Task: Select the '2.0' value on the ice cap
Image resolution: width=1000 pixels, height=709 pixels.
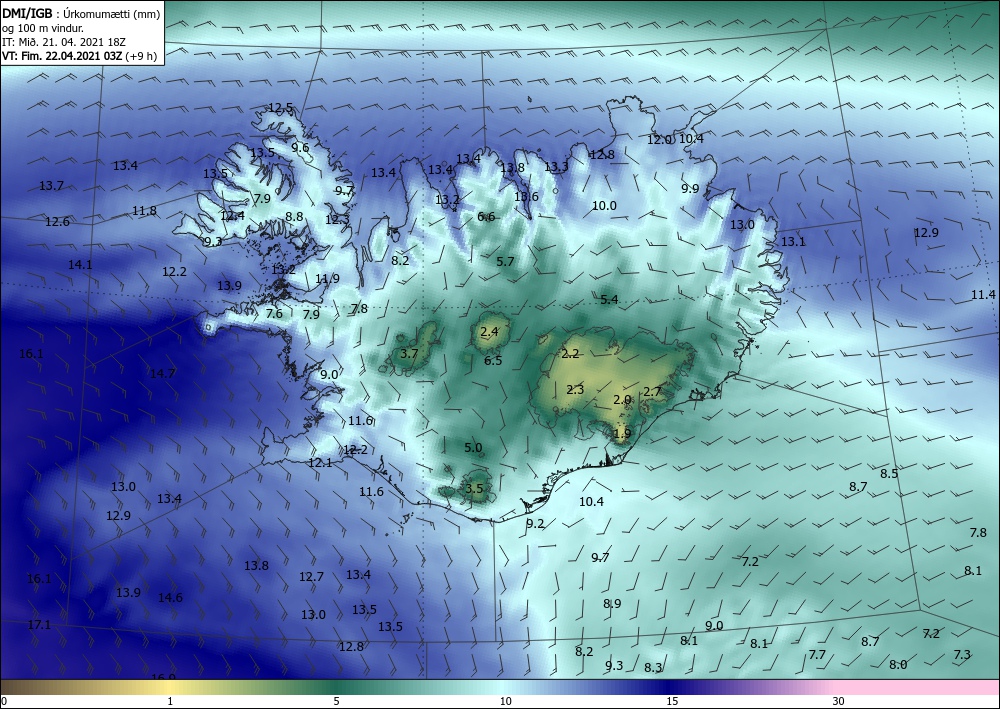Action: click(x=622, y=400)
